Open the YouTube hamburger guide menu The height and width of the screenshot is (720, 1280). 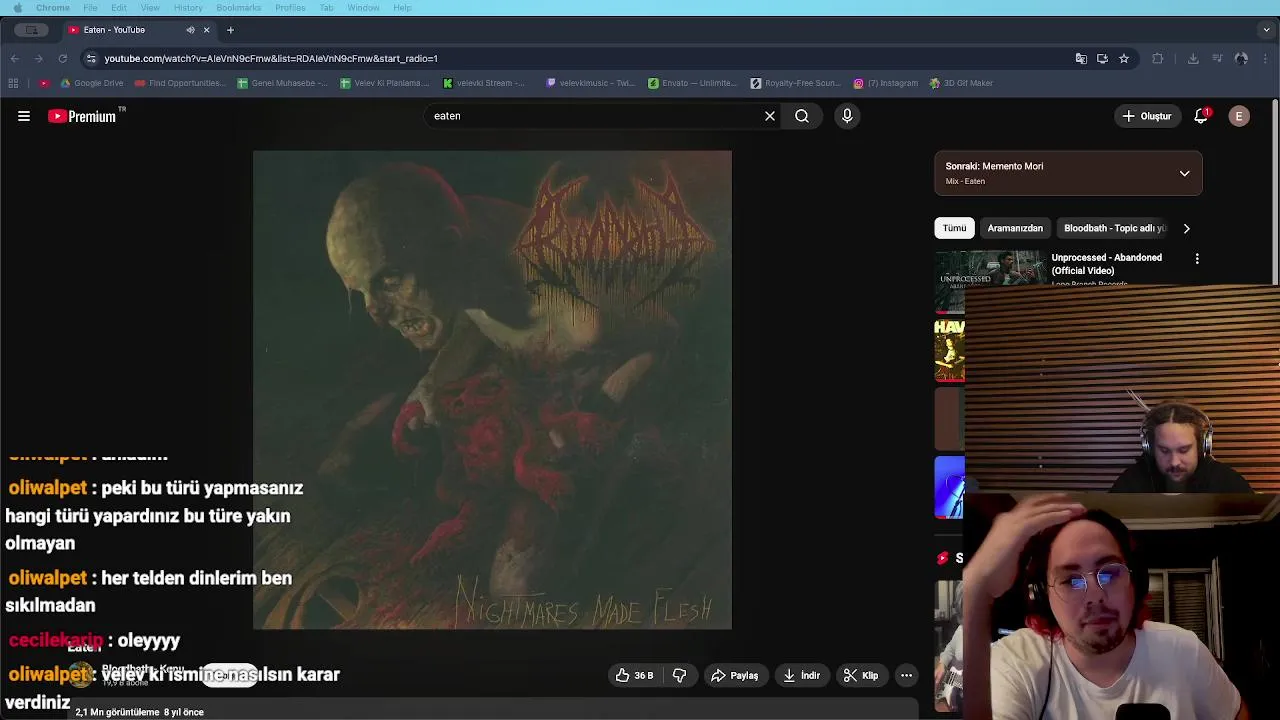click(x=24, y=116)
